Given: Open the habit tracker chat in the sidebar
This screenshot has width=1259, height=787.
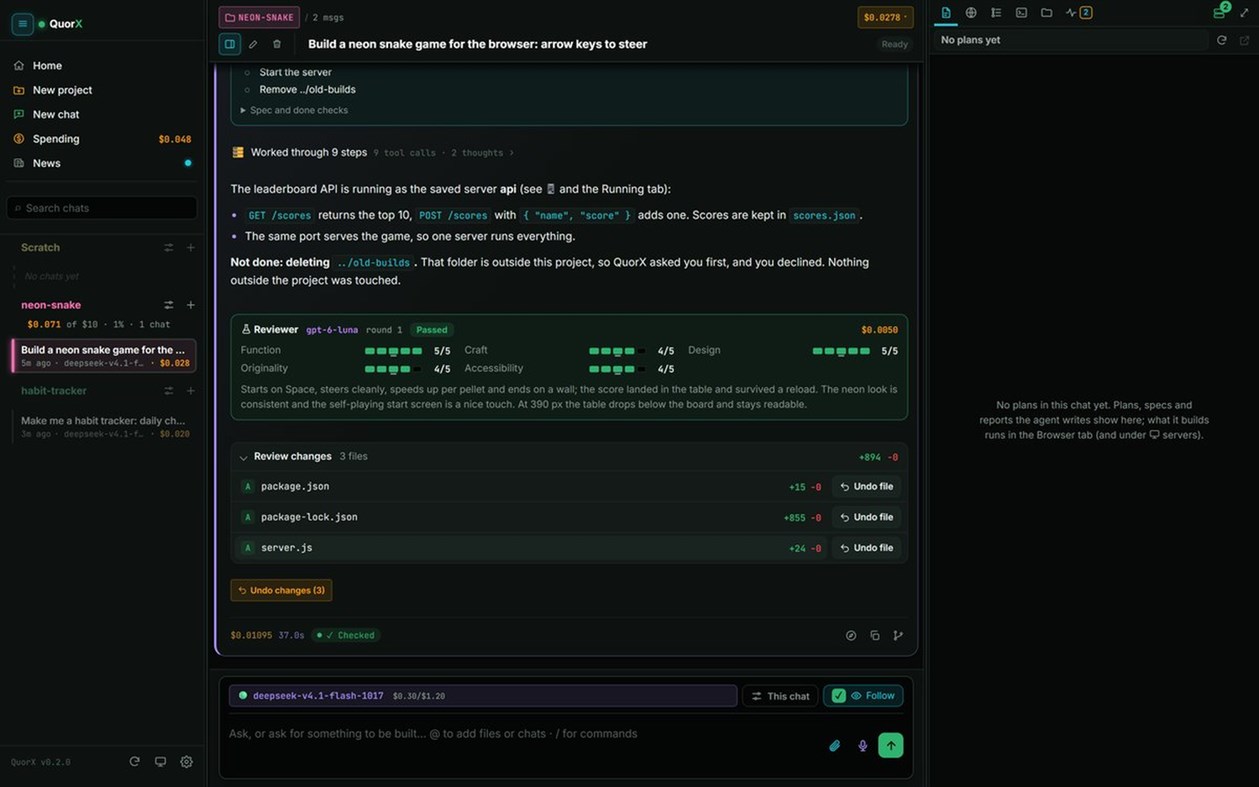Looking at the screenshot, I should [104, 427].
